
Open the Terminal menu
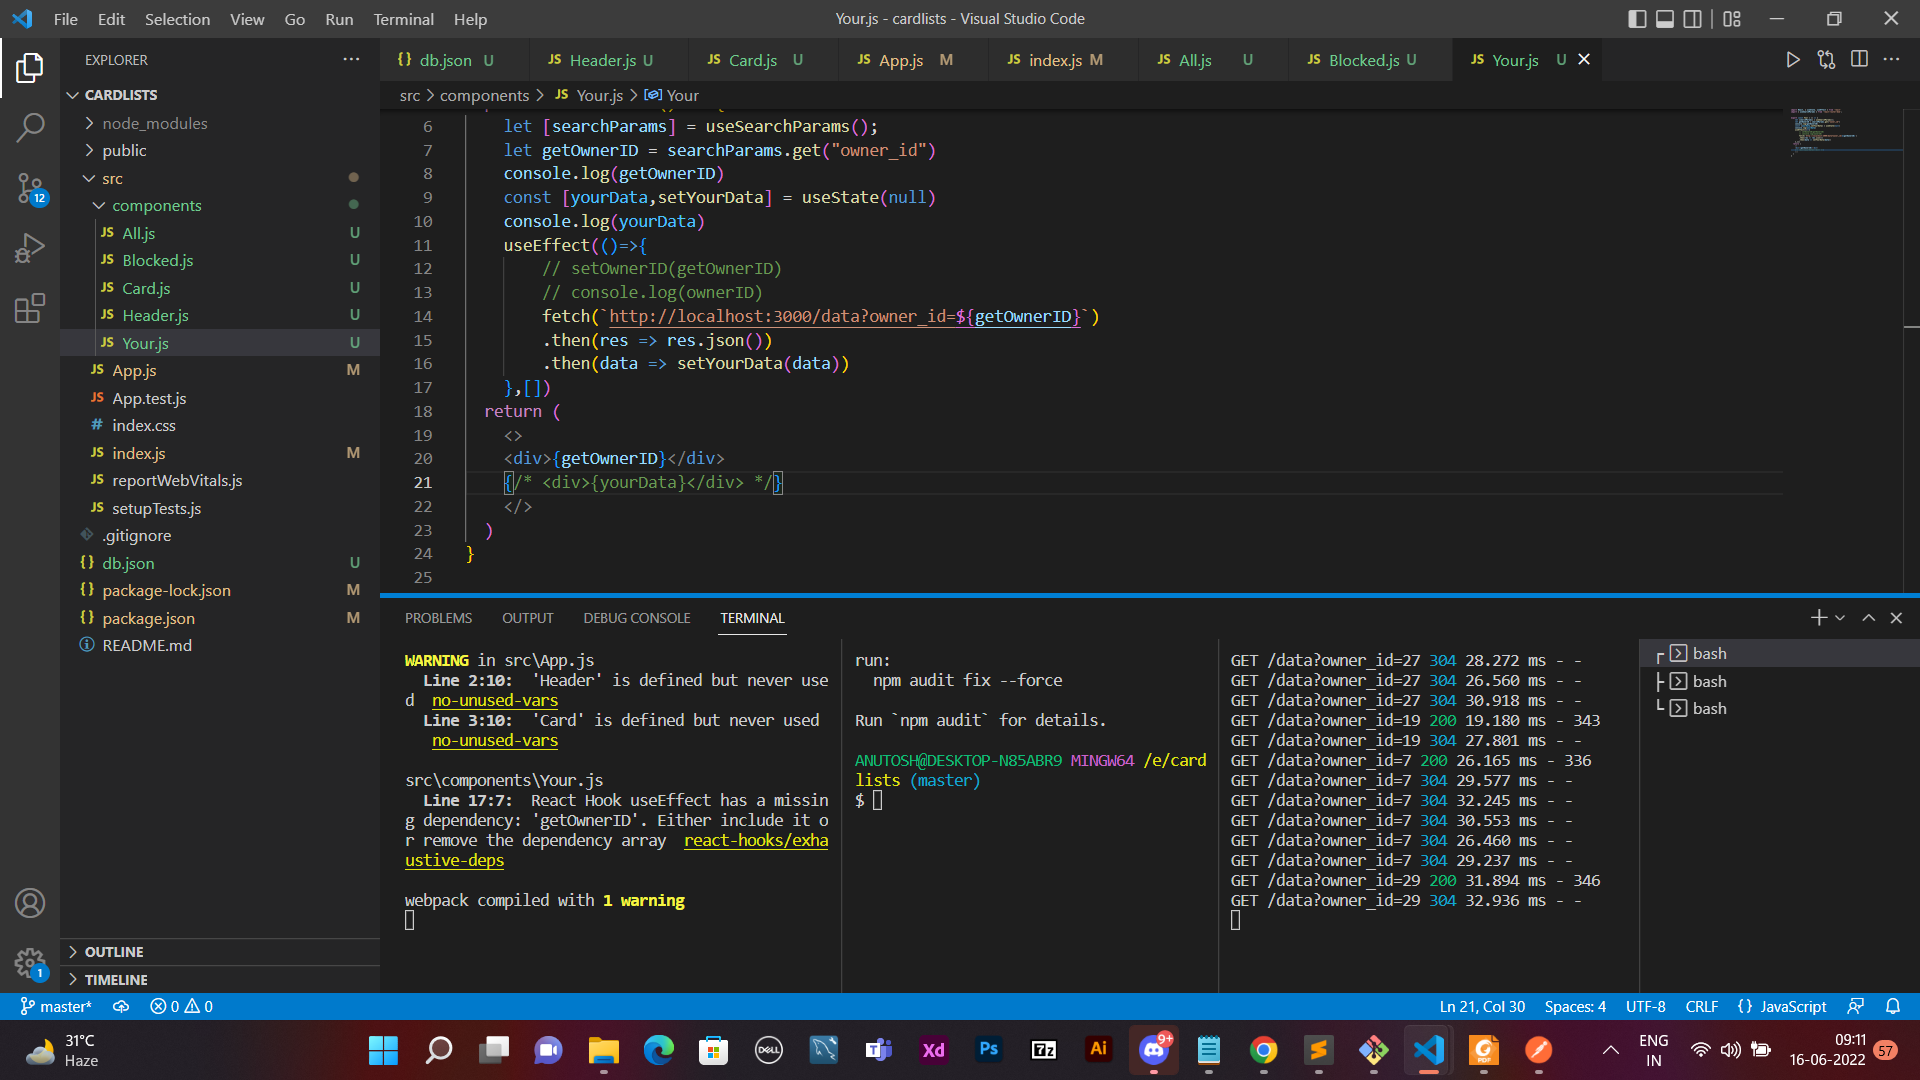coord(403,19)
